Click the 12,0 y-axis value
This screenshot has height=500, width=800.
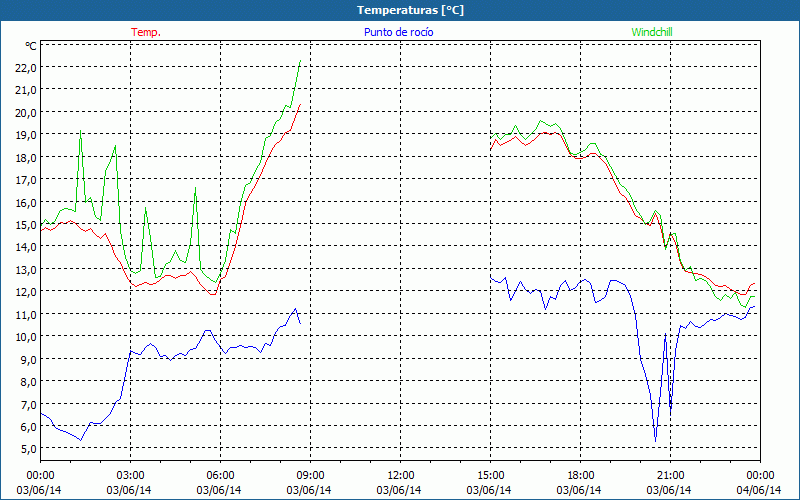26,292
